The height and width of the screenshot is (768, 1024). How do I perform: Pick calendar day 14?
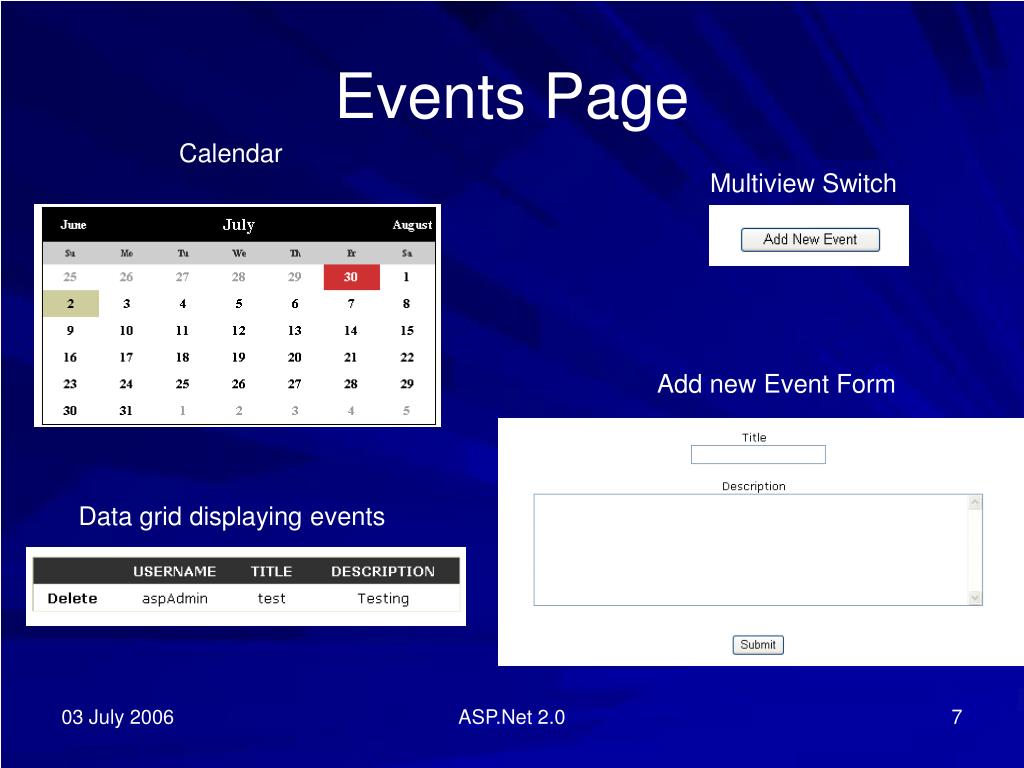(351, 330)
